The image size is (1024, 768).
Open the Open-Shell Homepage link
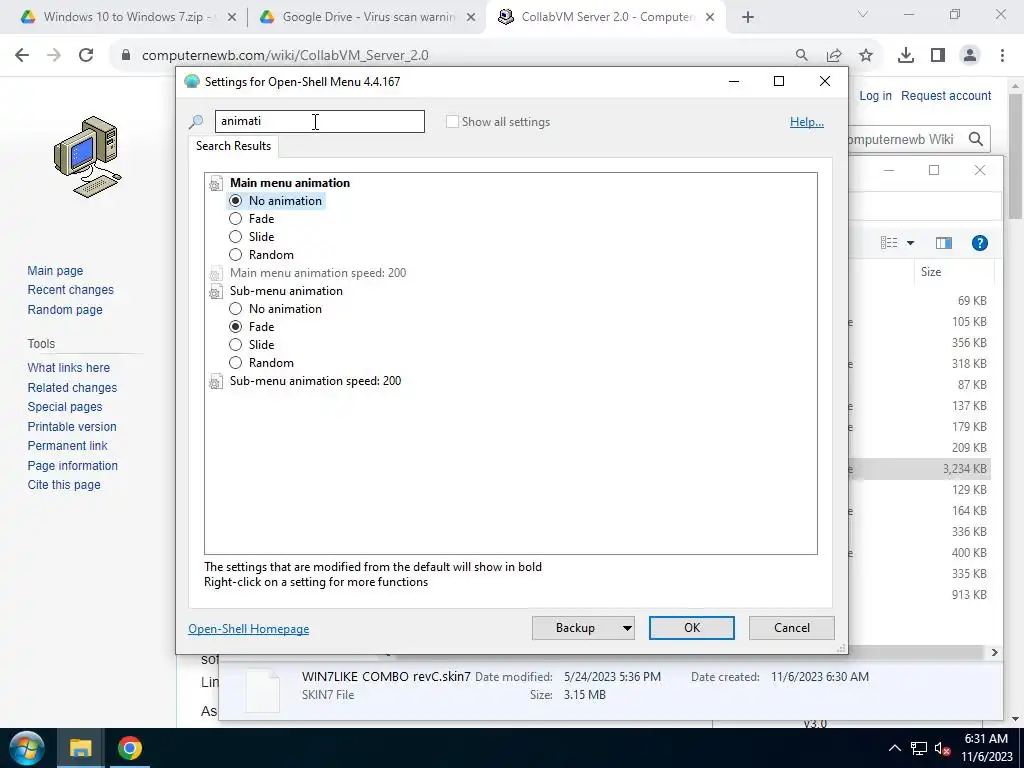point(249,629)
